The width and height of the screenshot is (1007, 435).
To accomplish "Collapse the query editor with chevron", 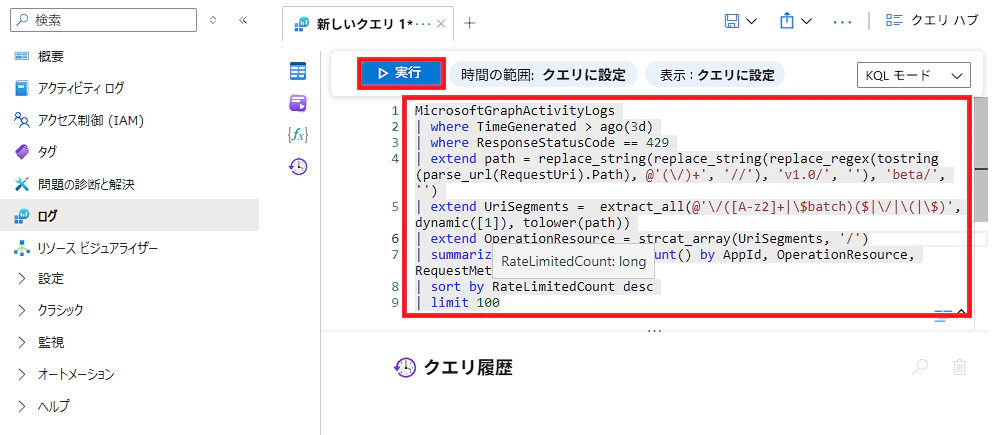I will (x=961, y=313).
